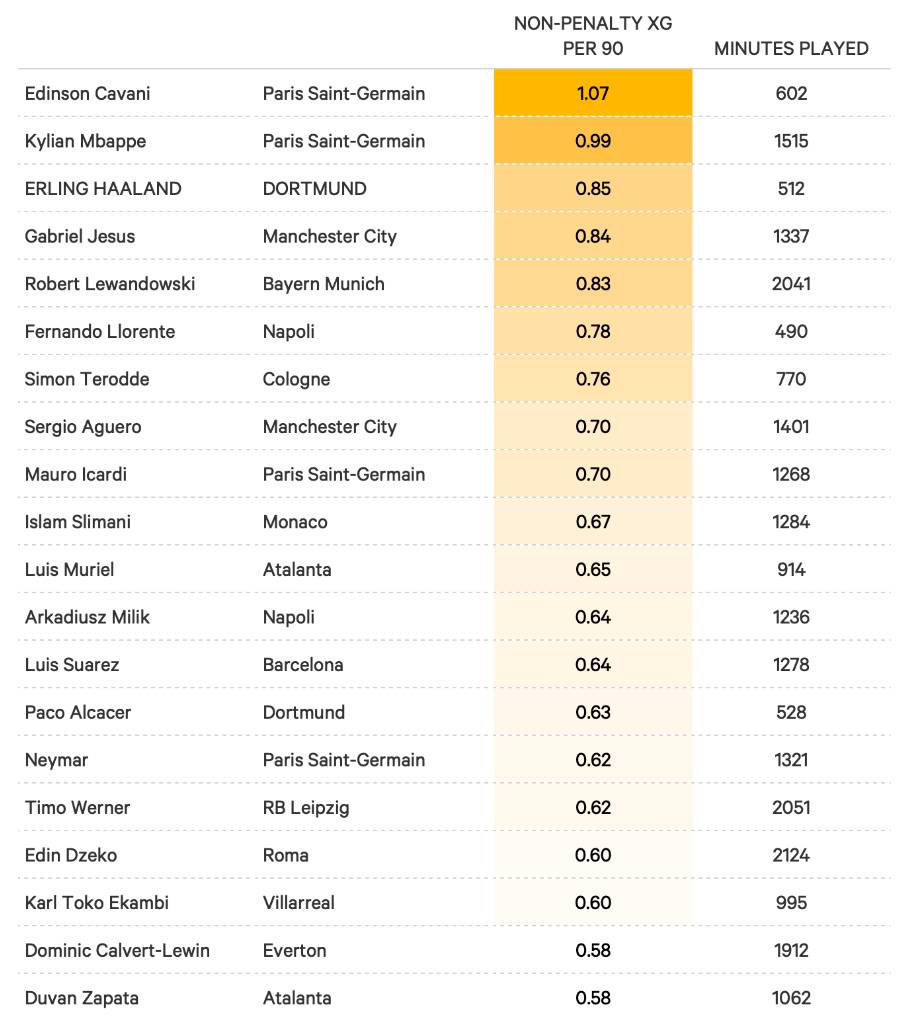Click the Bayern Munich team cell

(323, 283)
